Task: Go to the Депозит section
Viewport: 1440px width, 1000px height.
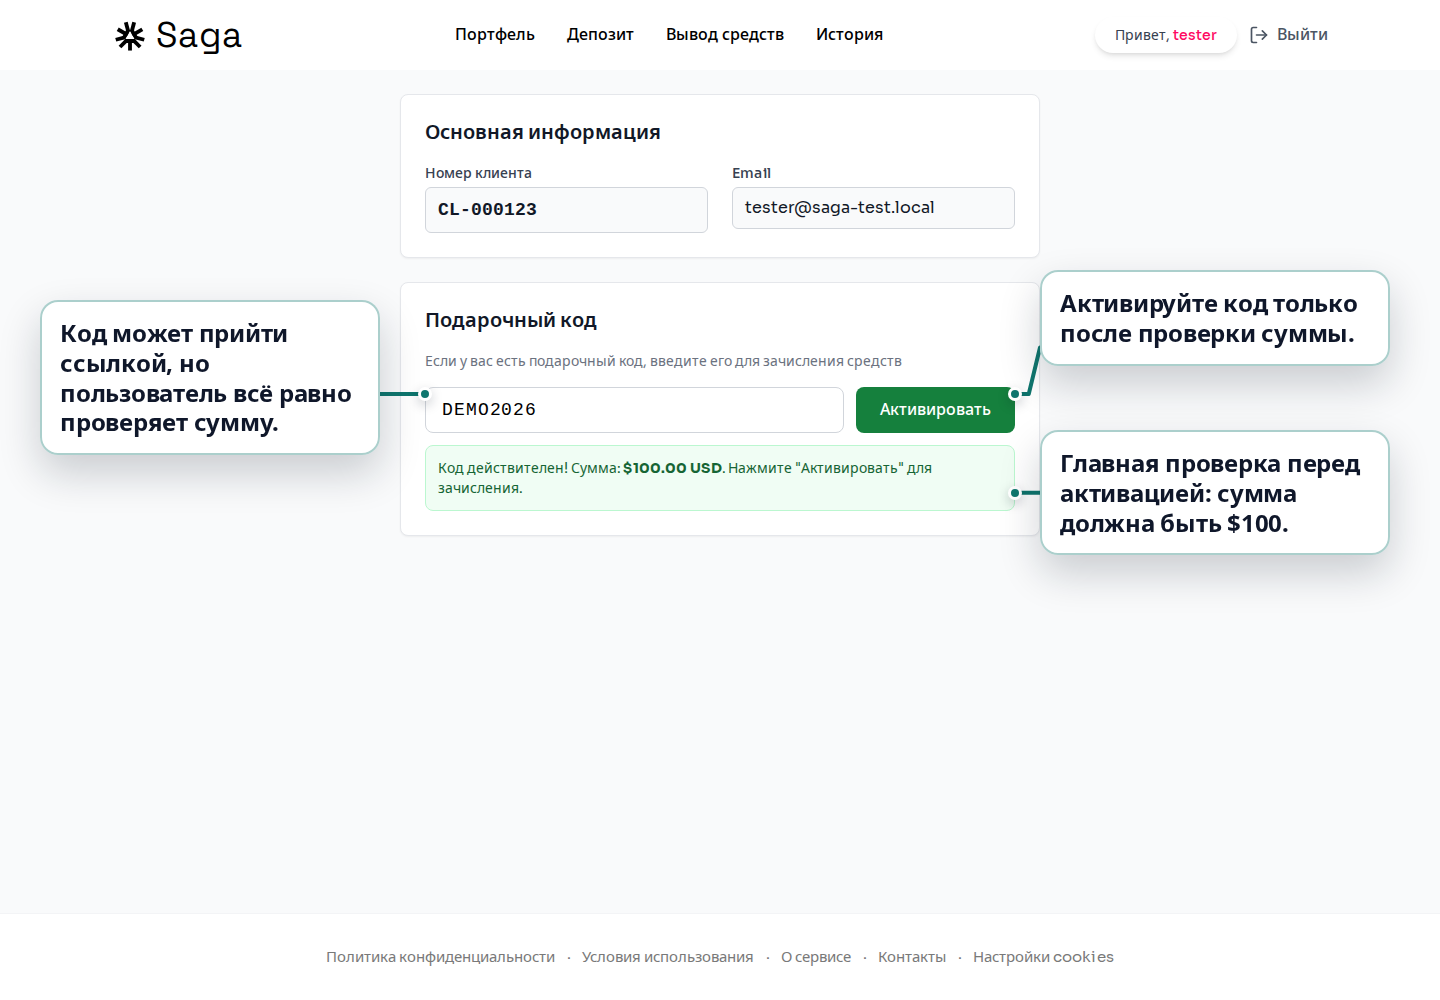Action: (x=600, y=35)
